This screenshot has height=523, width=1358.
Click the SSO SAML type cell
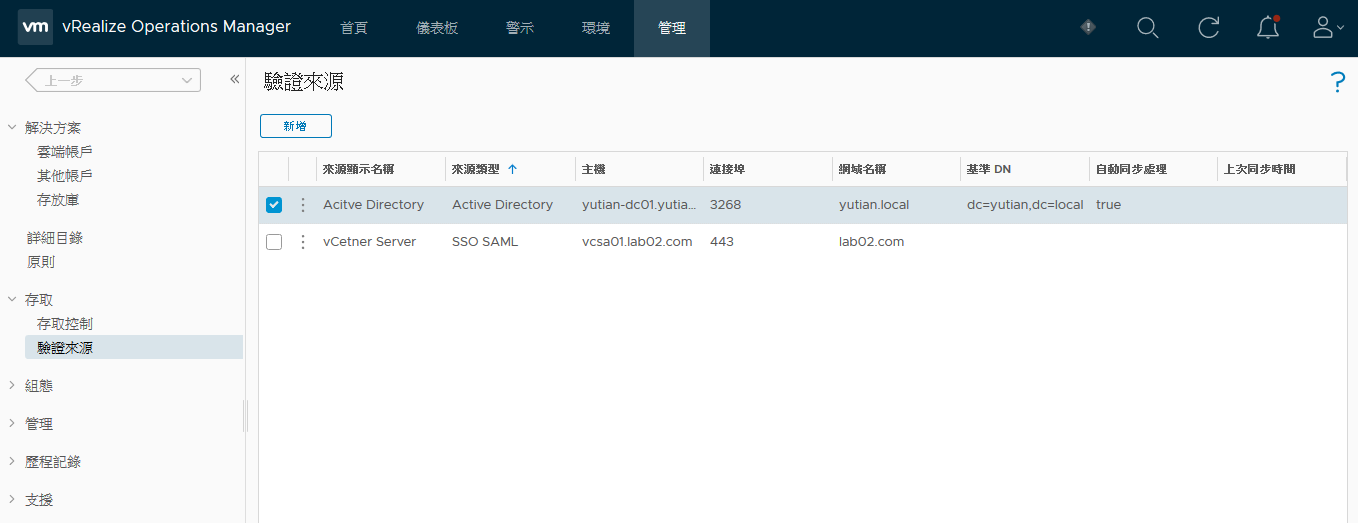[x=485, y=242]
